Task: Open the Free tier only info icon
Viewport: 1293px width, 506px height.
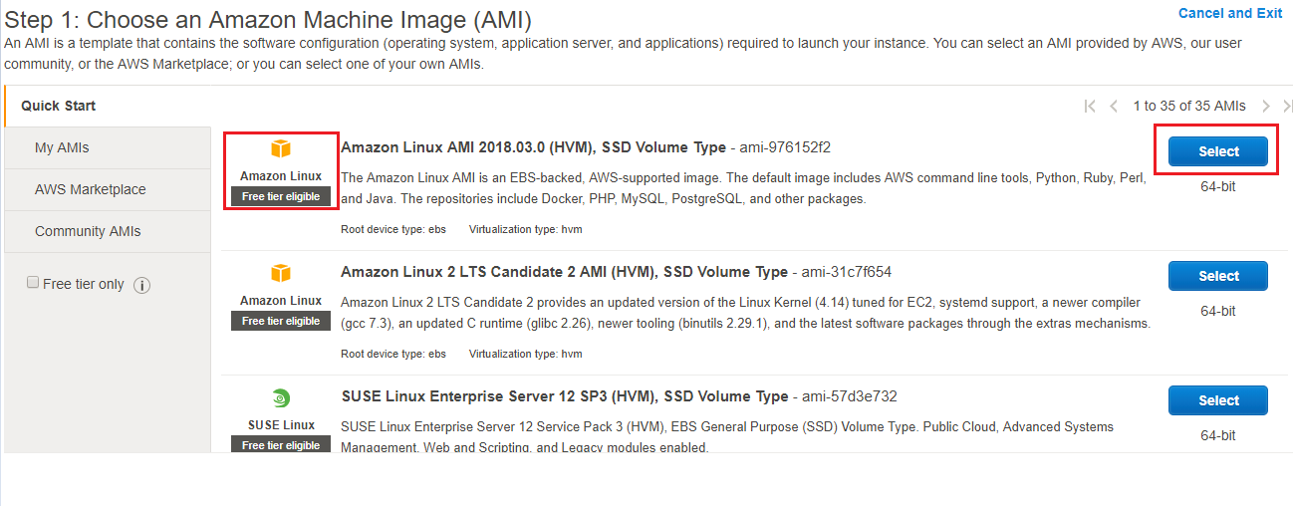Action: pyautogui.click(x=142, y=285)
